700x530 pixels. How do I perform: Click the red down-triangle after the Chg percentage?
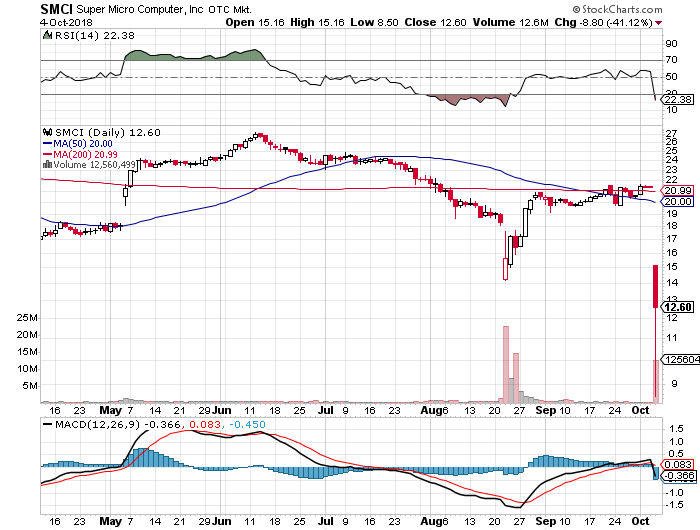click(x=658, y=23)
